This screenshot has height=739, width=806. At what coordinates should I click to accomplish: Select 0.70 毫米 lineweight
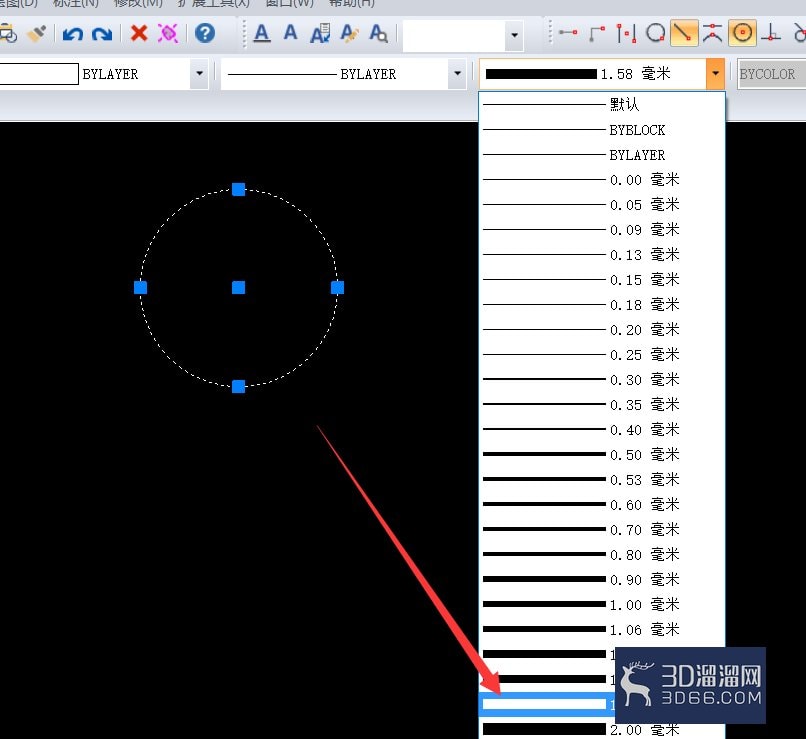pos(601,529)
